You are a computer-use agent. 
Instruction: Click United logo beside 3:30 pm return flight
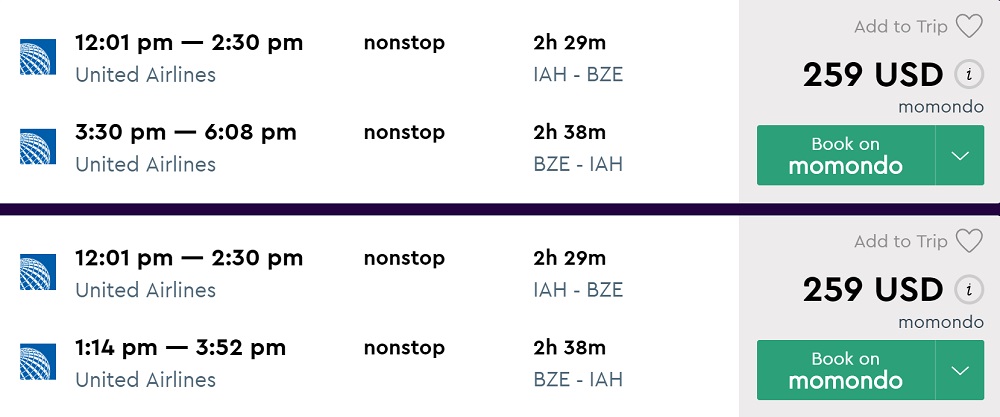pos(37,146)
